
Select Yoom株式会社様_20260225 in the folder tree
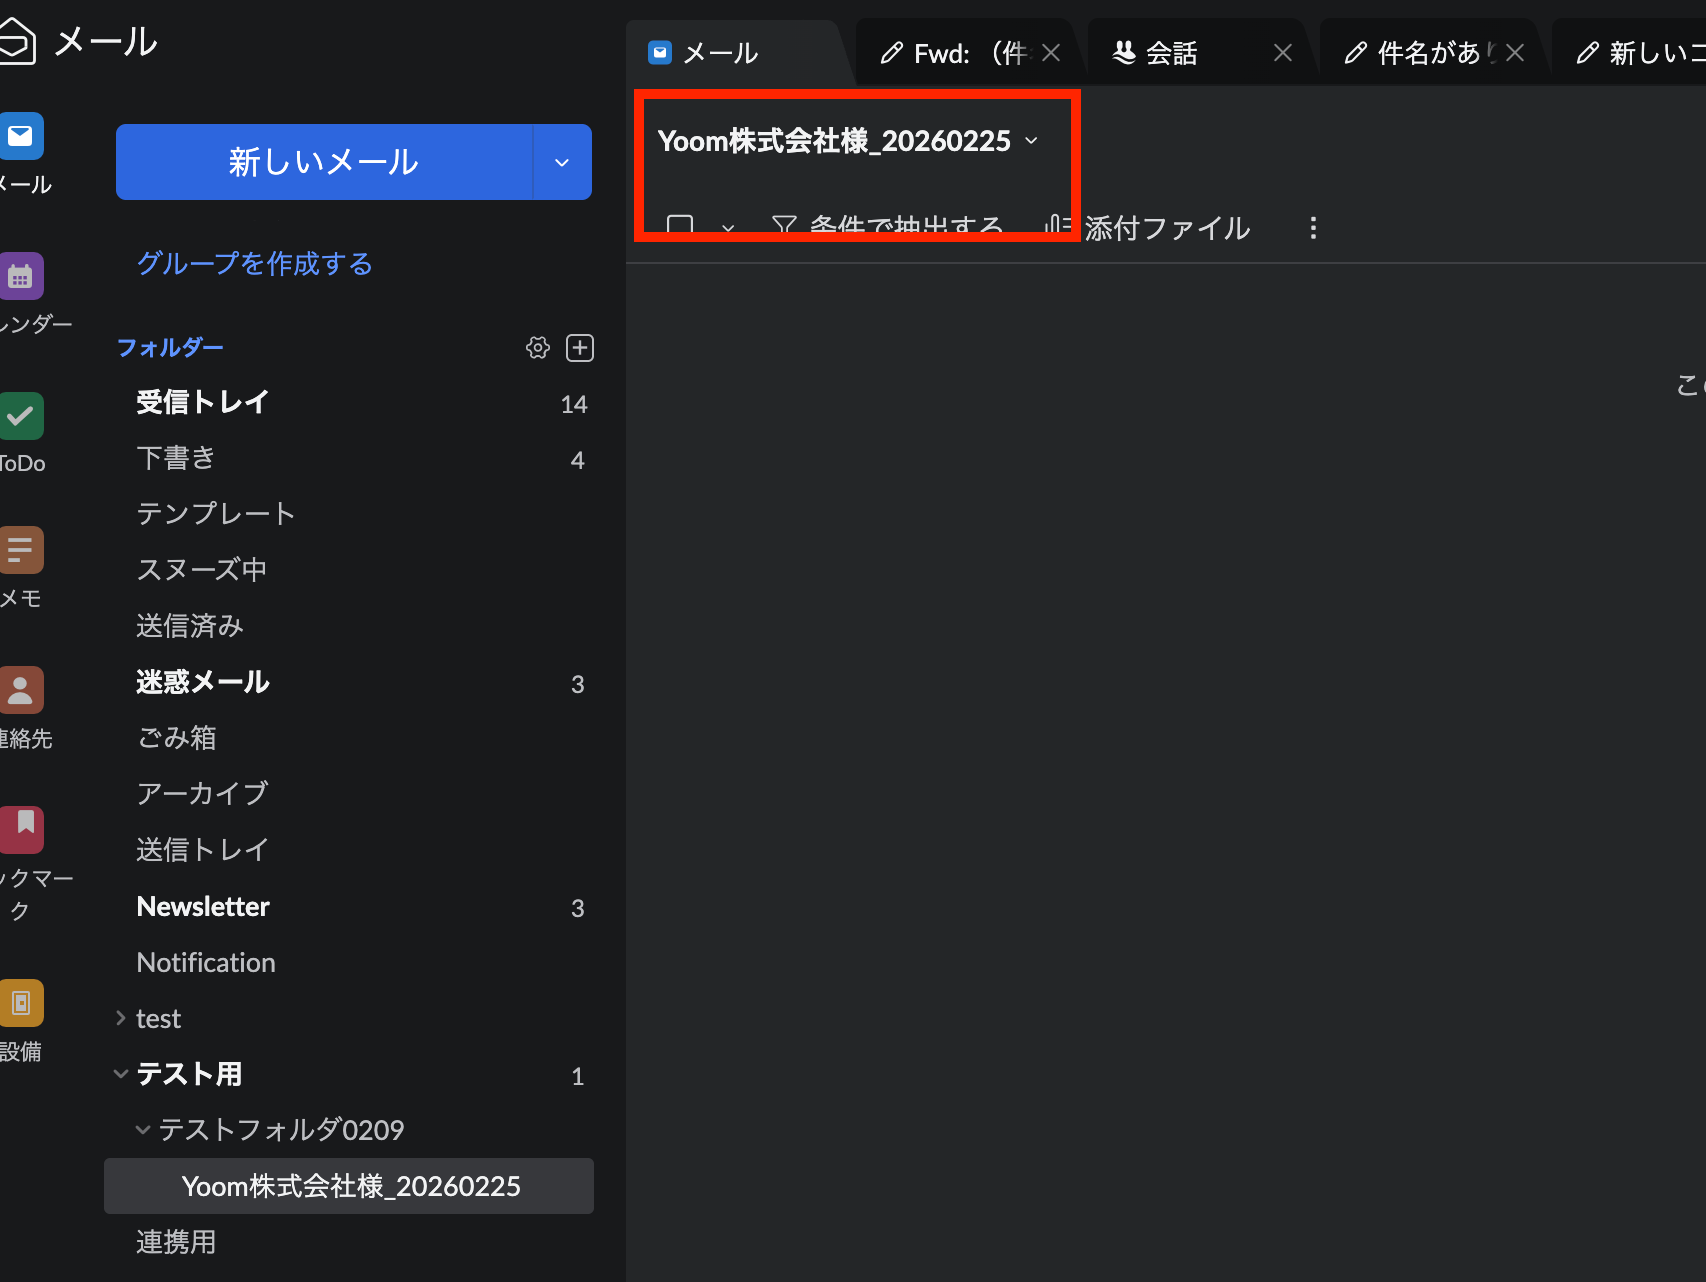pyautogui.click(x=349, y=1186)
